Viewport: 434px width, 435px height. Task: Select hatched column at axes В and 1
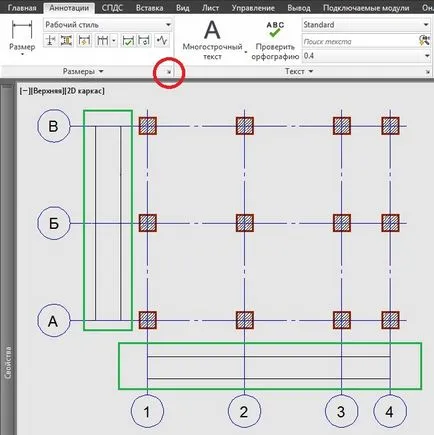coord(147,126)
